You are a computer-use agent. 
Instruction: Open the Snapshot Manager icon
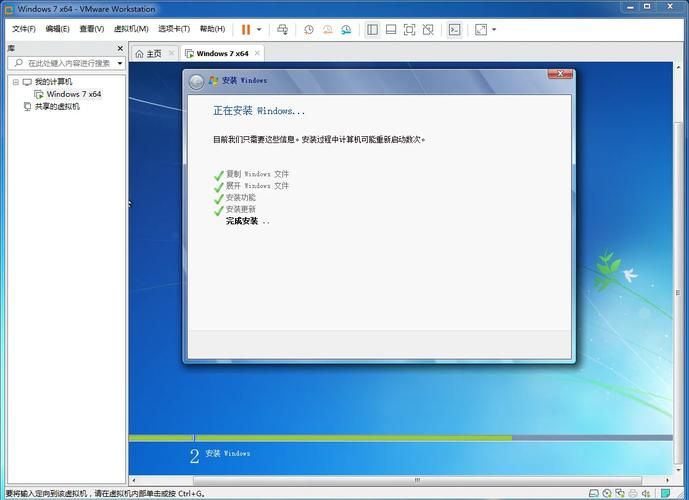[346, 29]
